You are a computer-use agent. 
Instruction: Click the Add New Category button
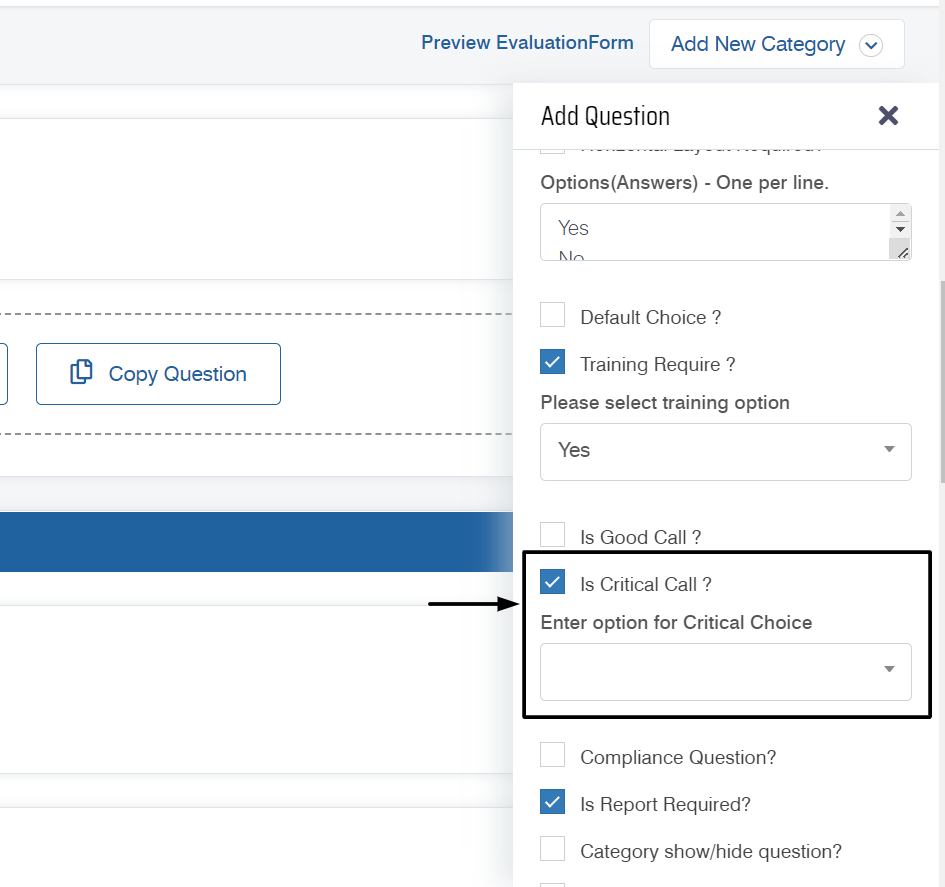point(776,44)
